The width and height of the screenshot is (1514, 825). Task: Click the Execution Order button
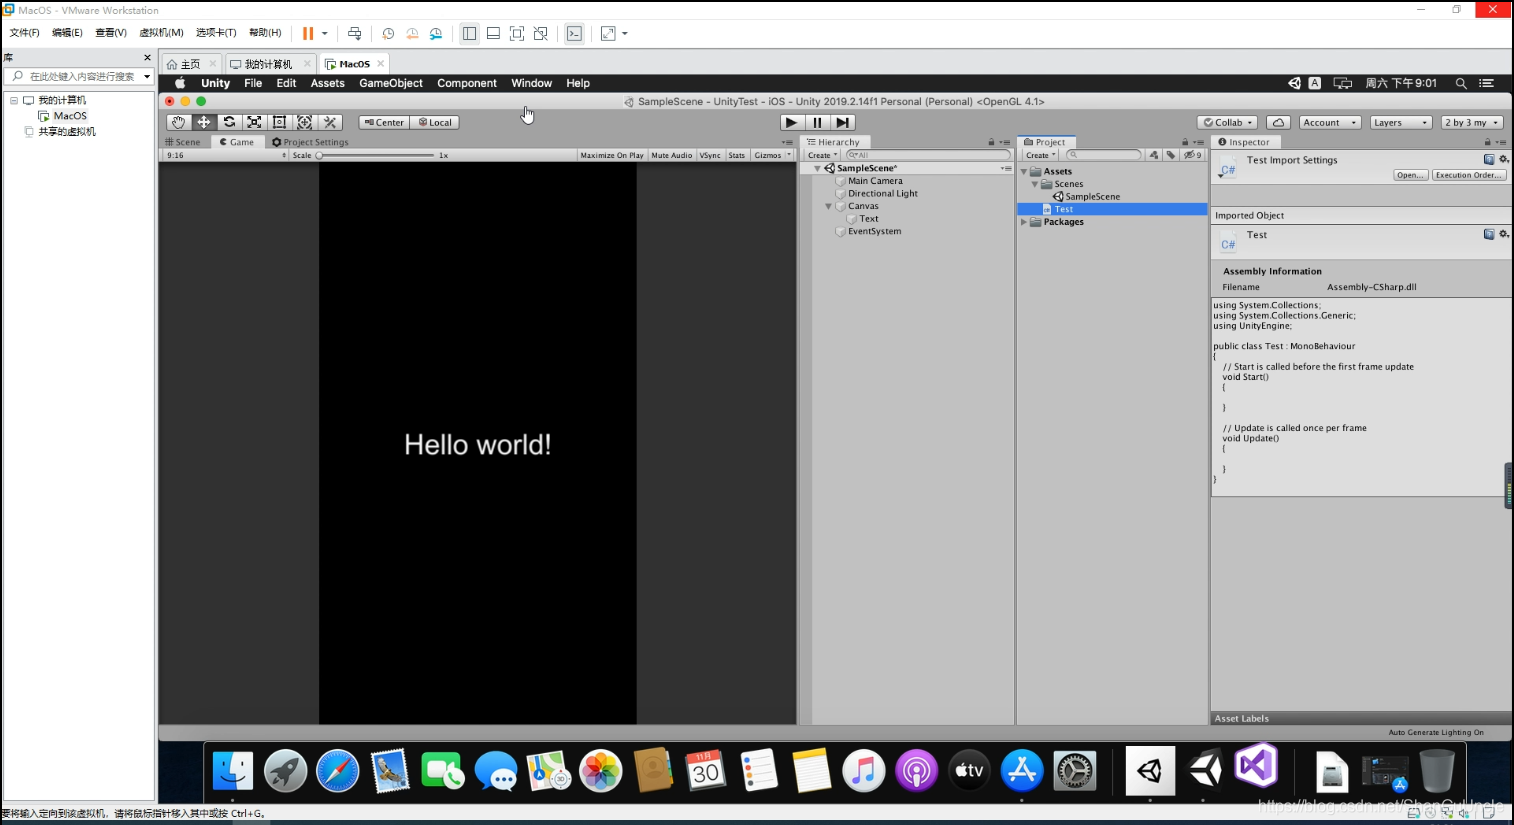(1468, 175)
